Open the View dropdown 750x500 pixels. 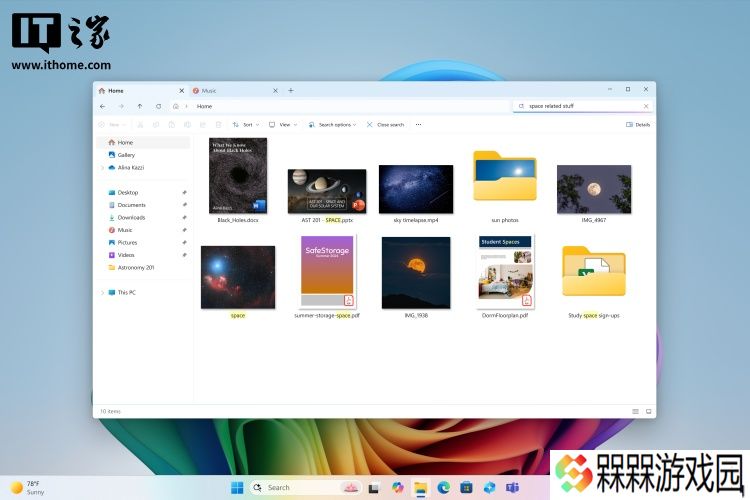tap(283, 124)
